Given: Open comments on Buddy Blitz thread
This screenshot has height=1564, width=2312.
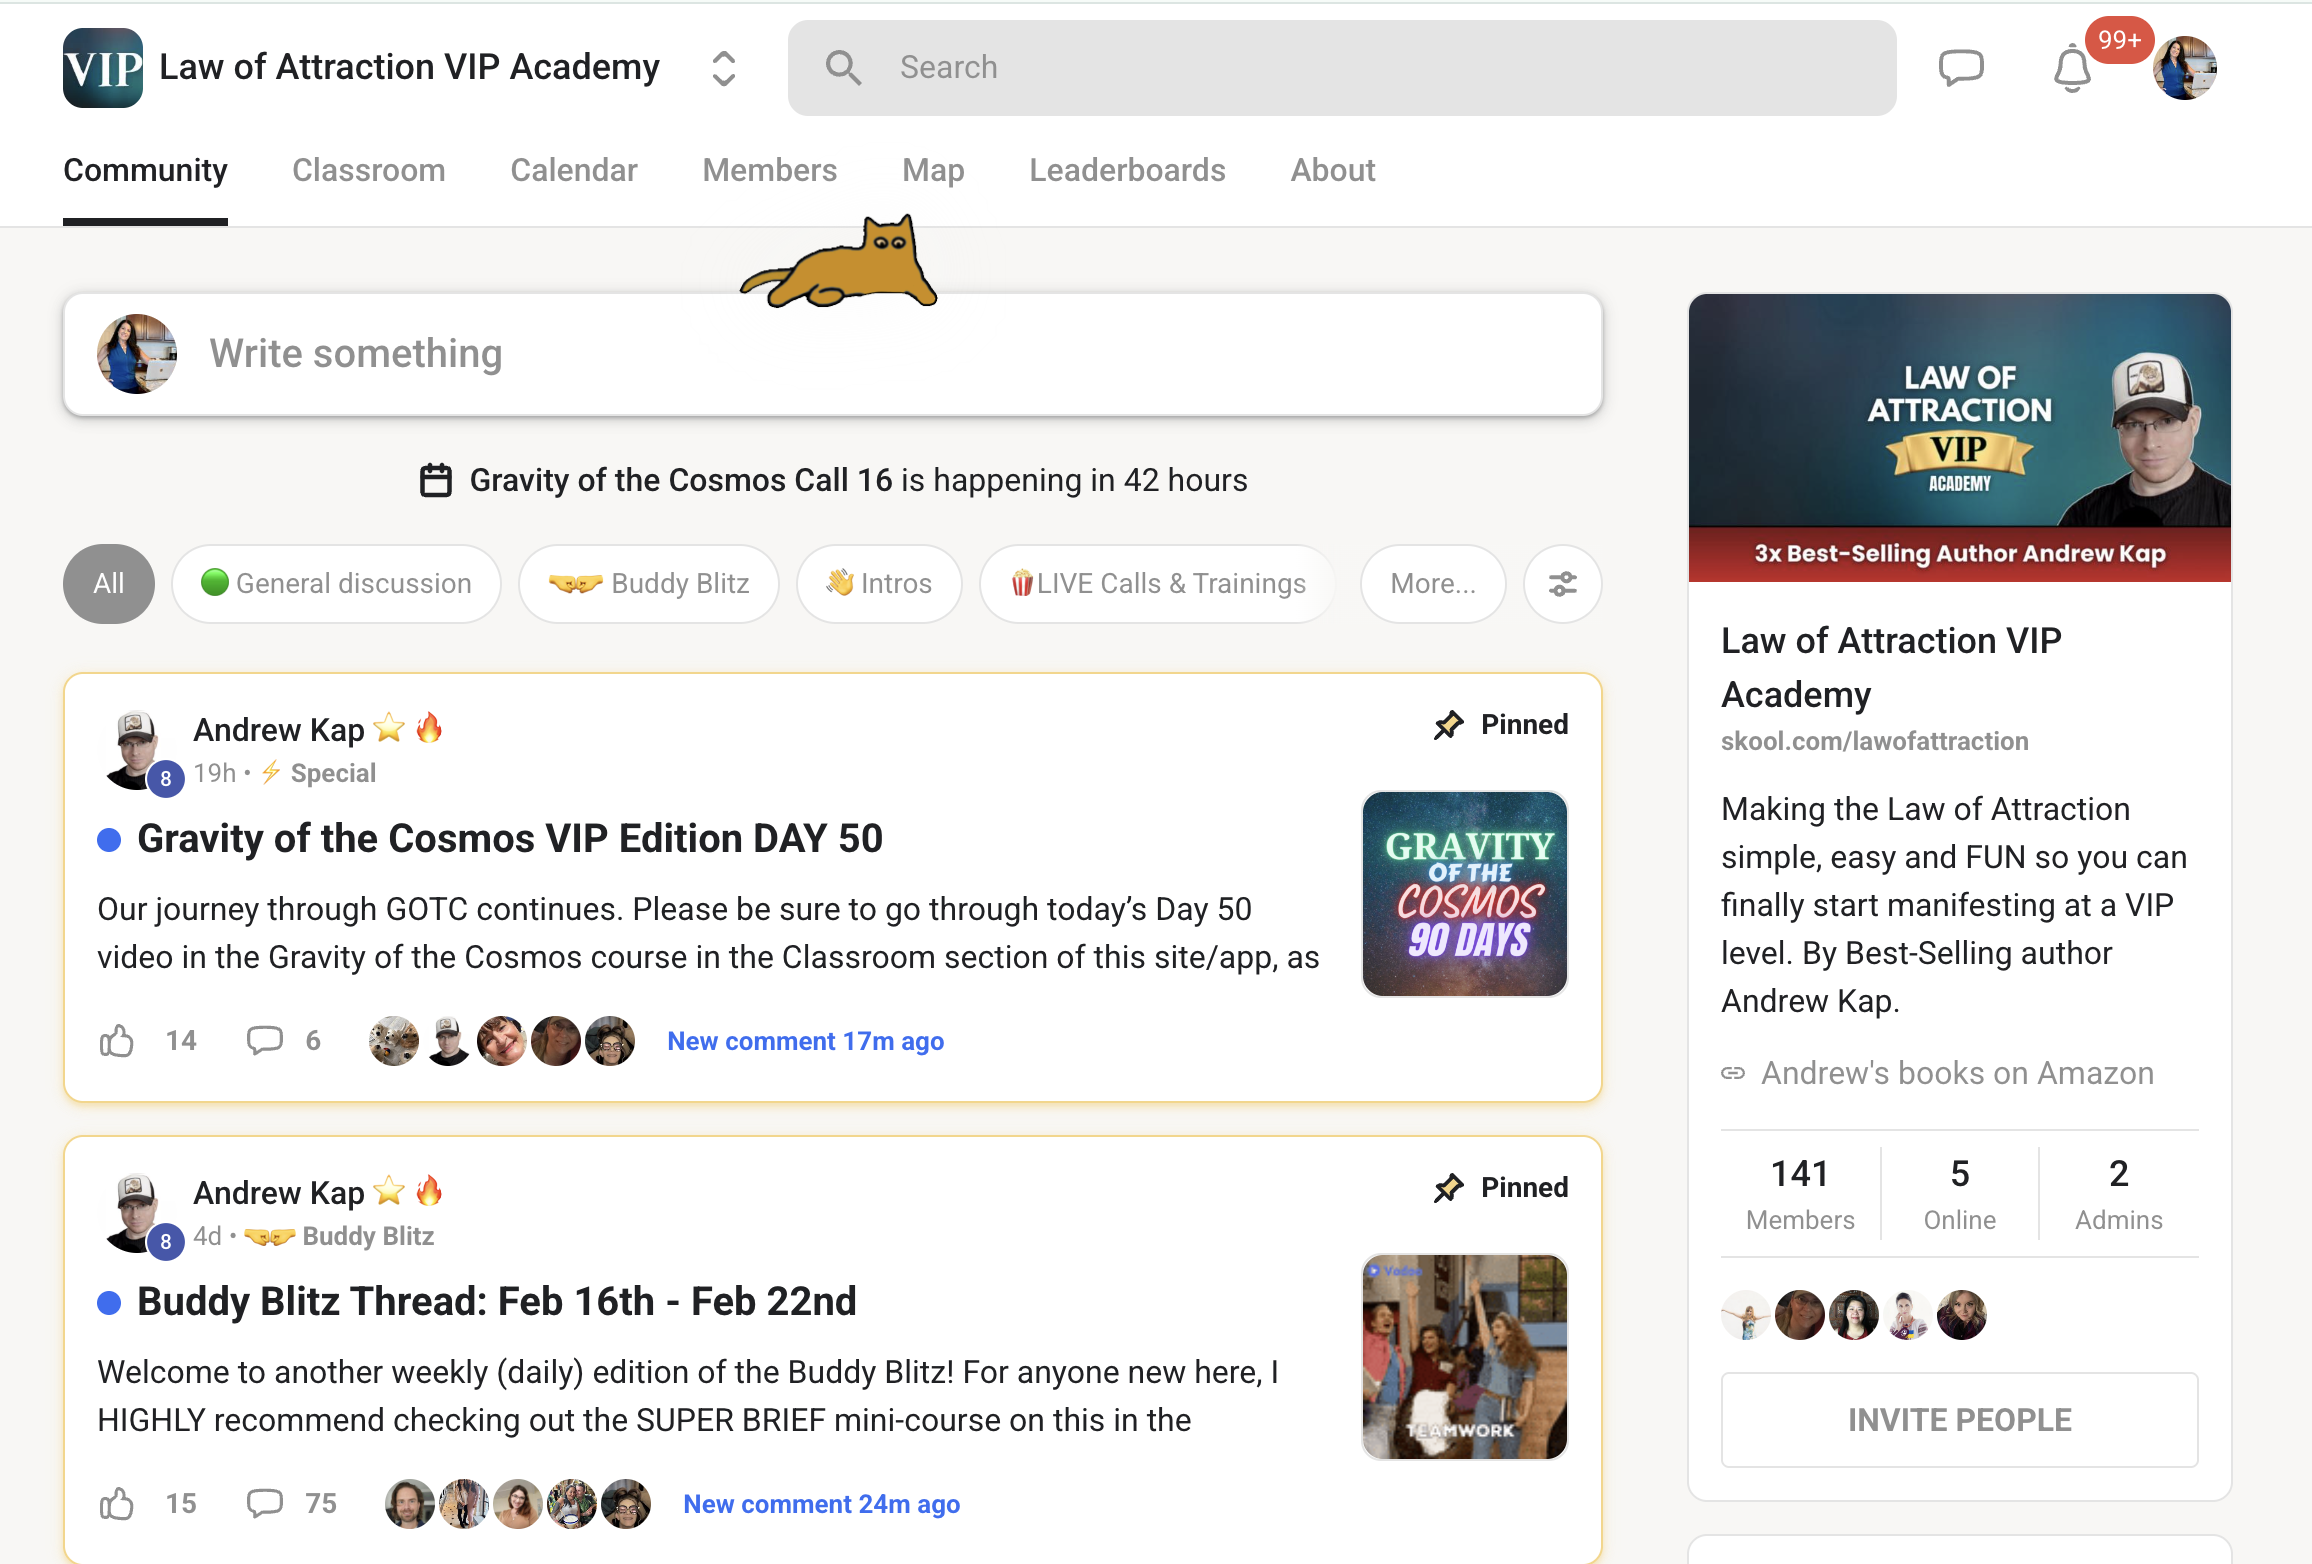Looking at the screenshot, I should [x=266, y=1503].
